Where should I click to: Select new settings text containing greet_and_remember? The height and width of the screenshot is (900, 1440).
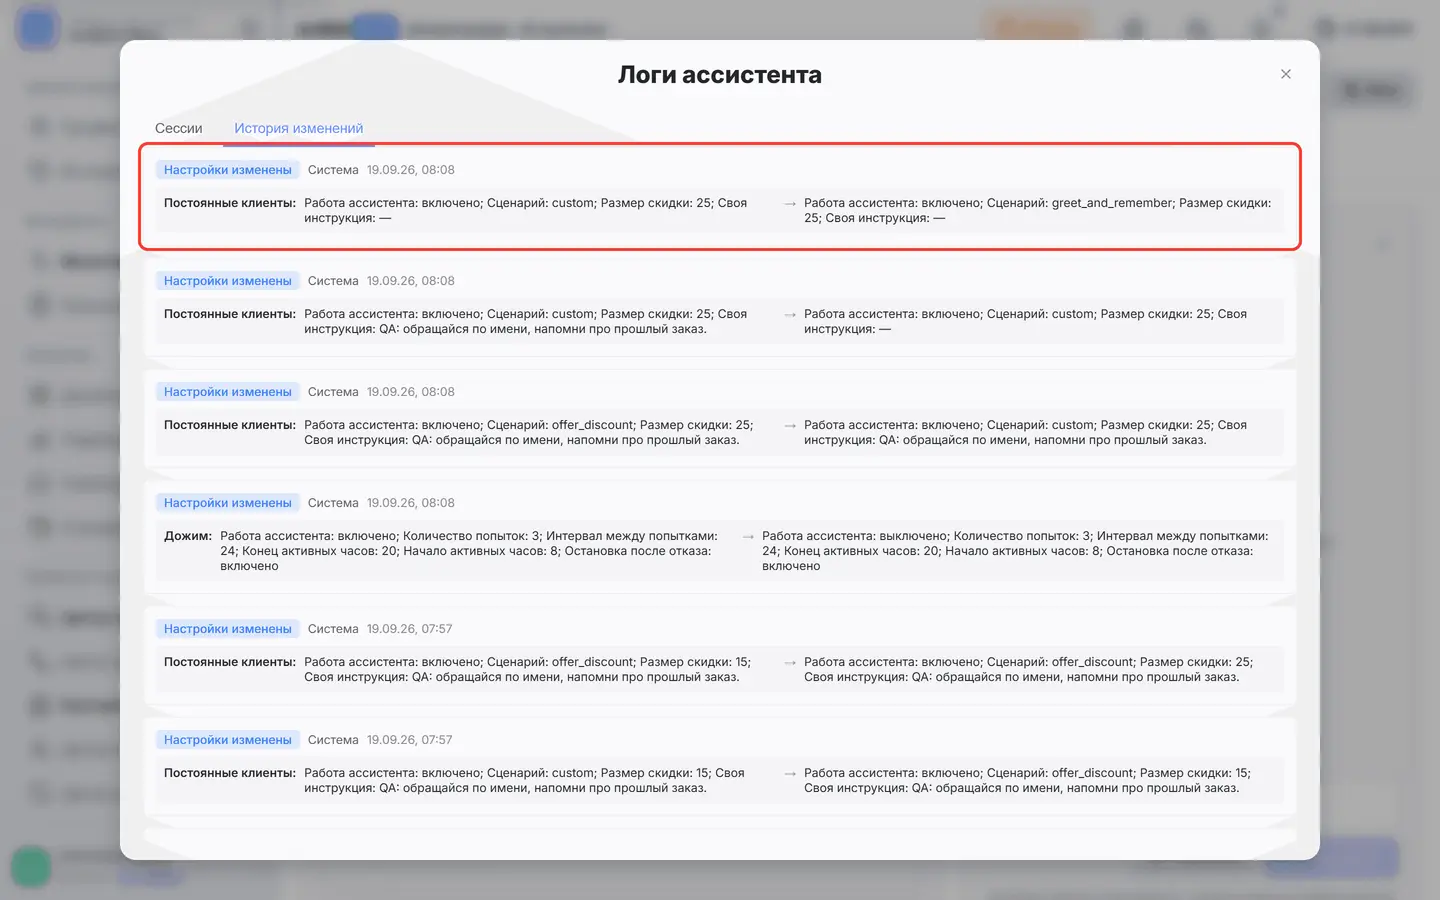tap(1038, 210)
